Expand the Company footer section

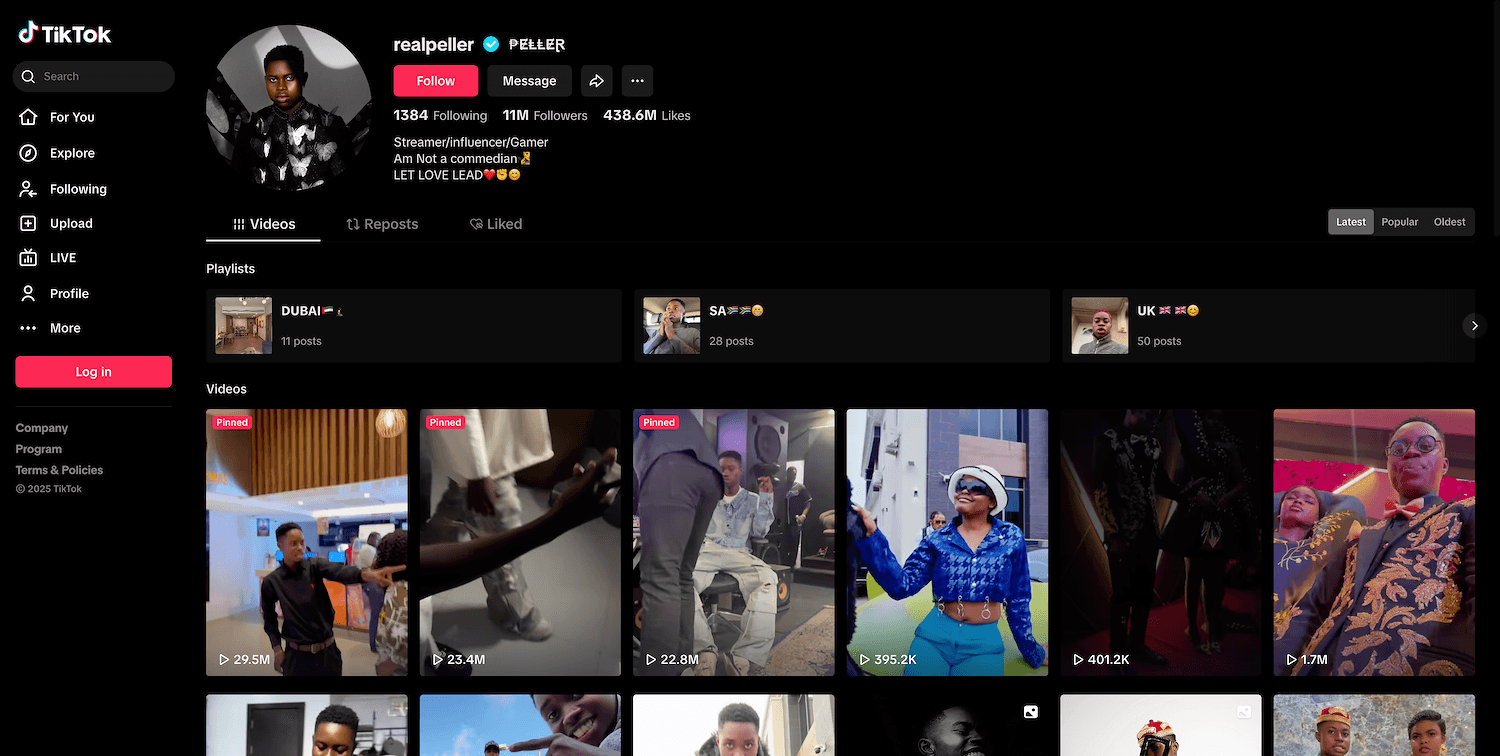click(42, 428)
